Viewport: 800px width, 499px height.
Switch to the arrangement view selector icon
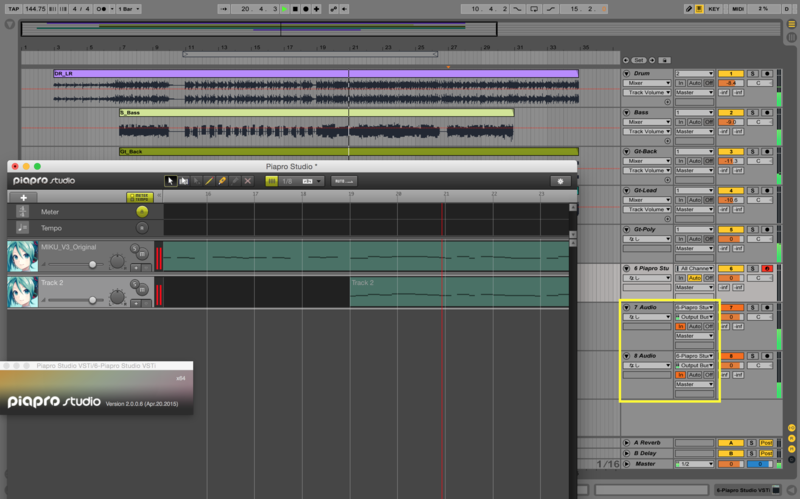(x=791, y=24)
